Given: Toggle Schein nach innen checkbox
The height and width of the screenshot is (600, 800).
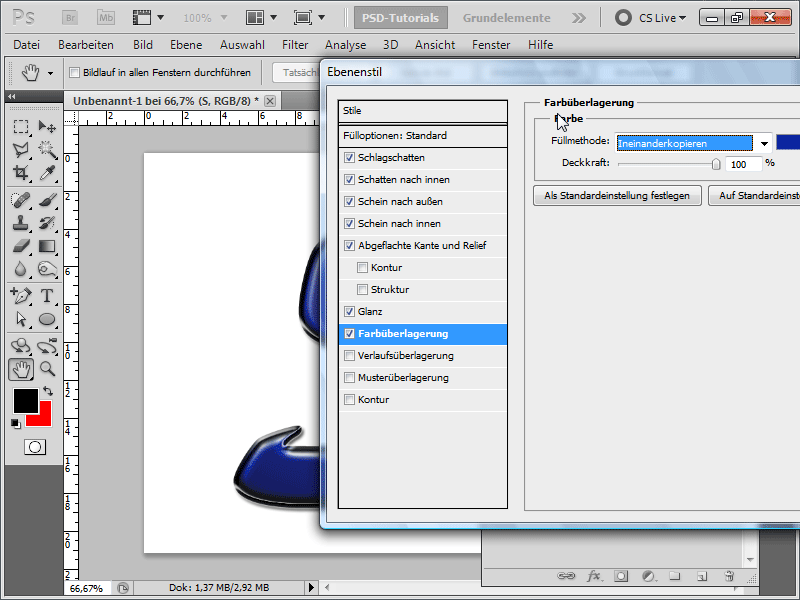Looking at the screenshot, I should click(349, 223).
